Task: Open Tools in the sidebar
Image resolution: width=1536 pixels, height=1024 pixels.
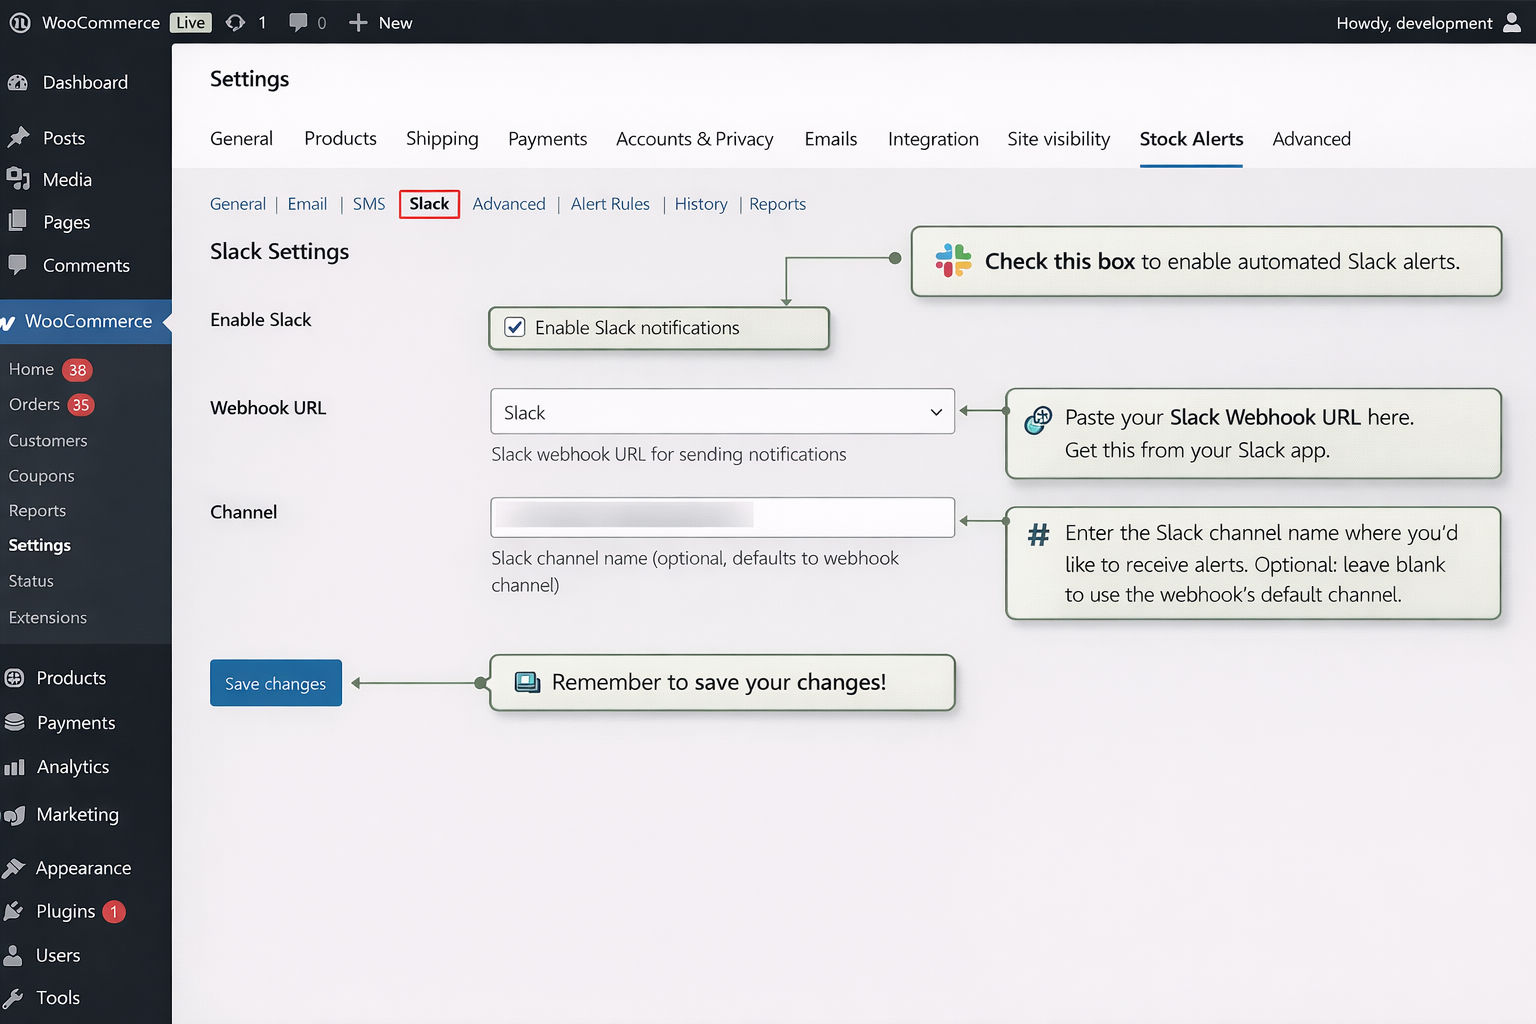Action: [x=58, y=998]
